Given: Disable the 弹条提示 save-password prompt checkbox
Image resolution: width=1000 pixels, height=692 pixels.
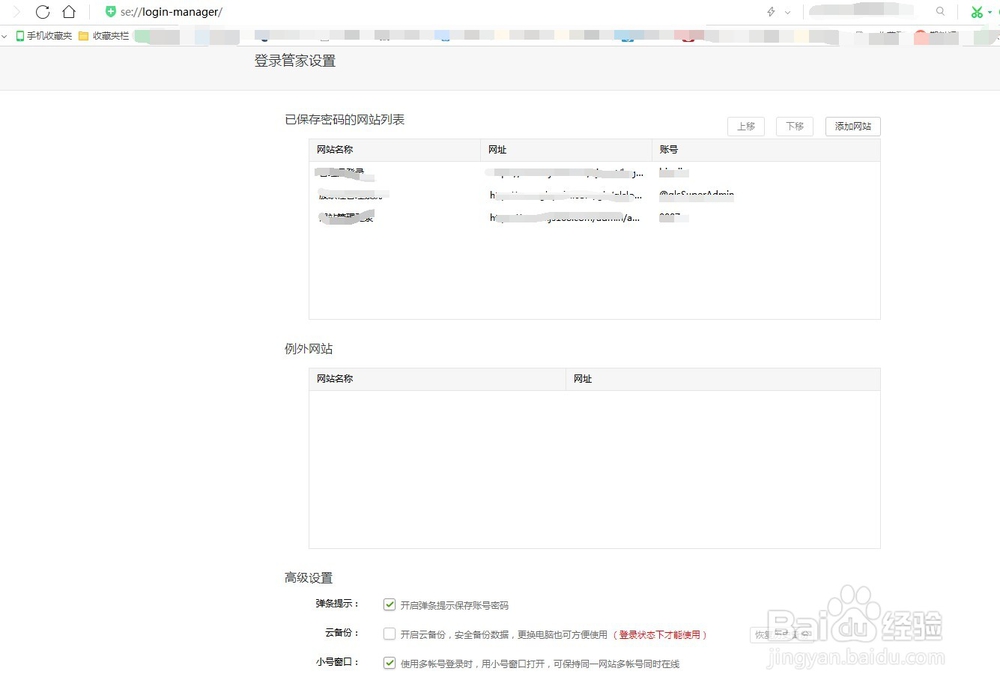Looking at the screenshot, I should (389, 604).
